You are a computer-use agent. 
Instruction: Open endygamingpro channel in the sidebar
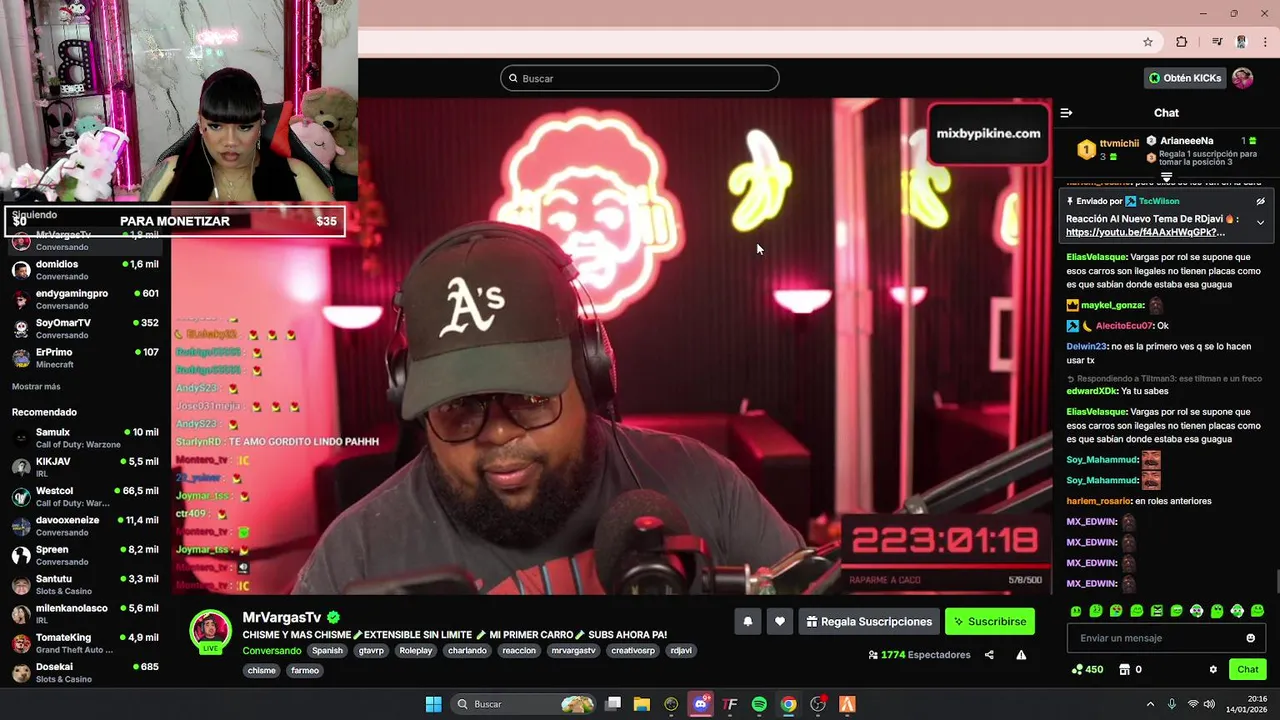point(85,299)
